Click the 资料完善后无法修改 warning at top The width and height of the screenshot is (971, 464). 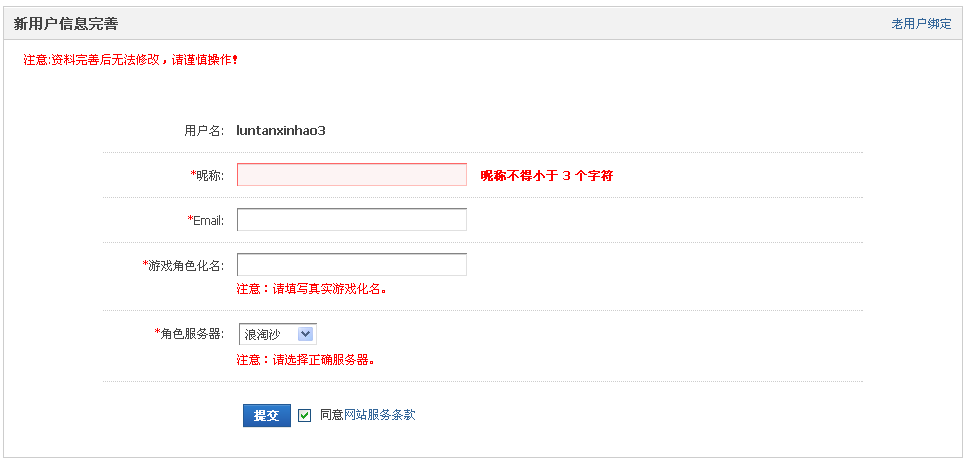(x=131, y=60)
